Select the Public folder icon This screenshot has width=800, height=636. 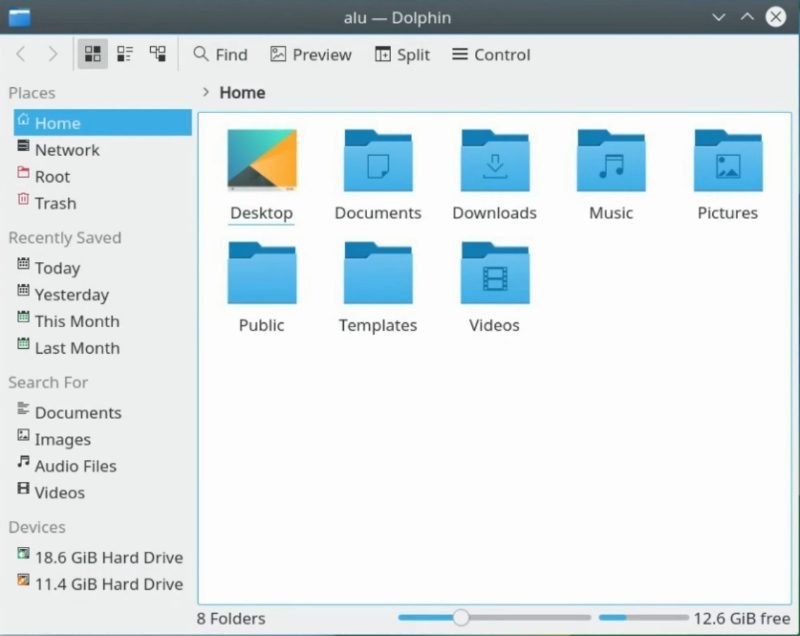coord(262,273)
